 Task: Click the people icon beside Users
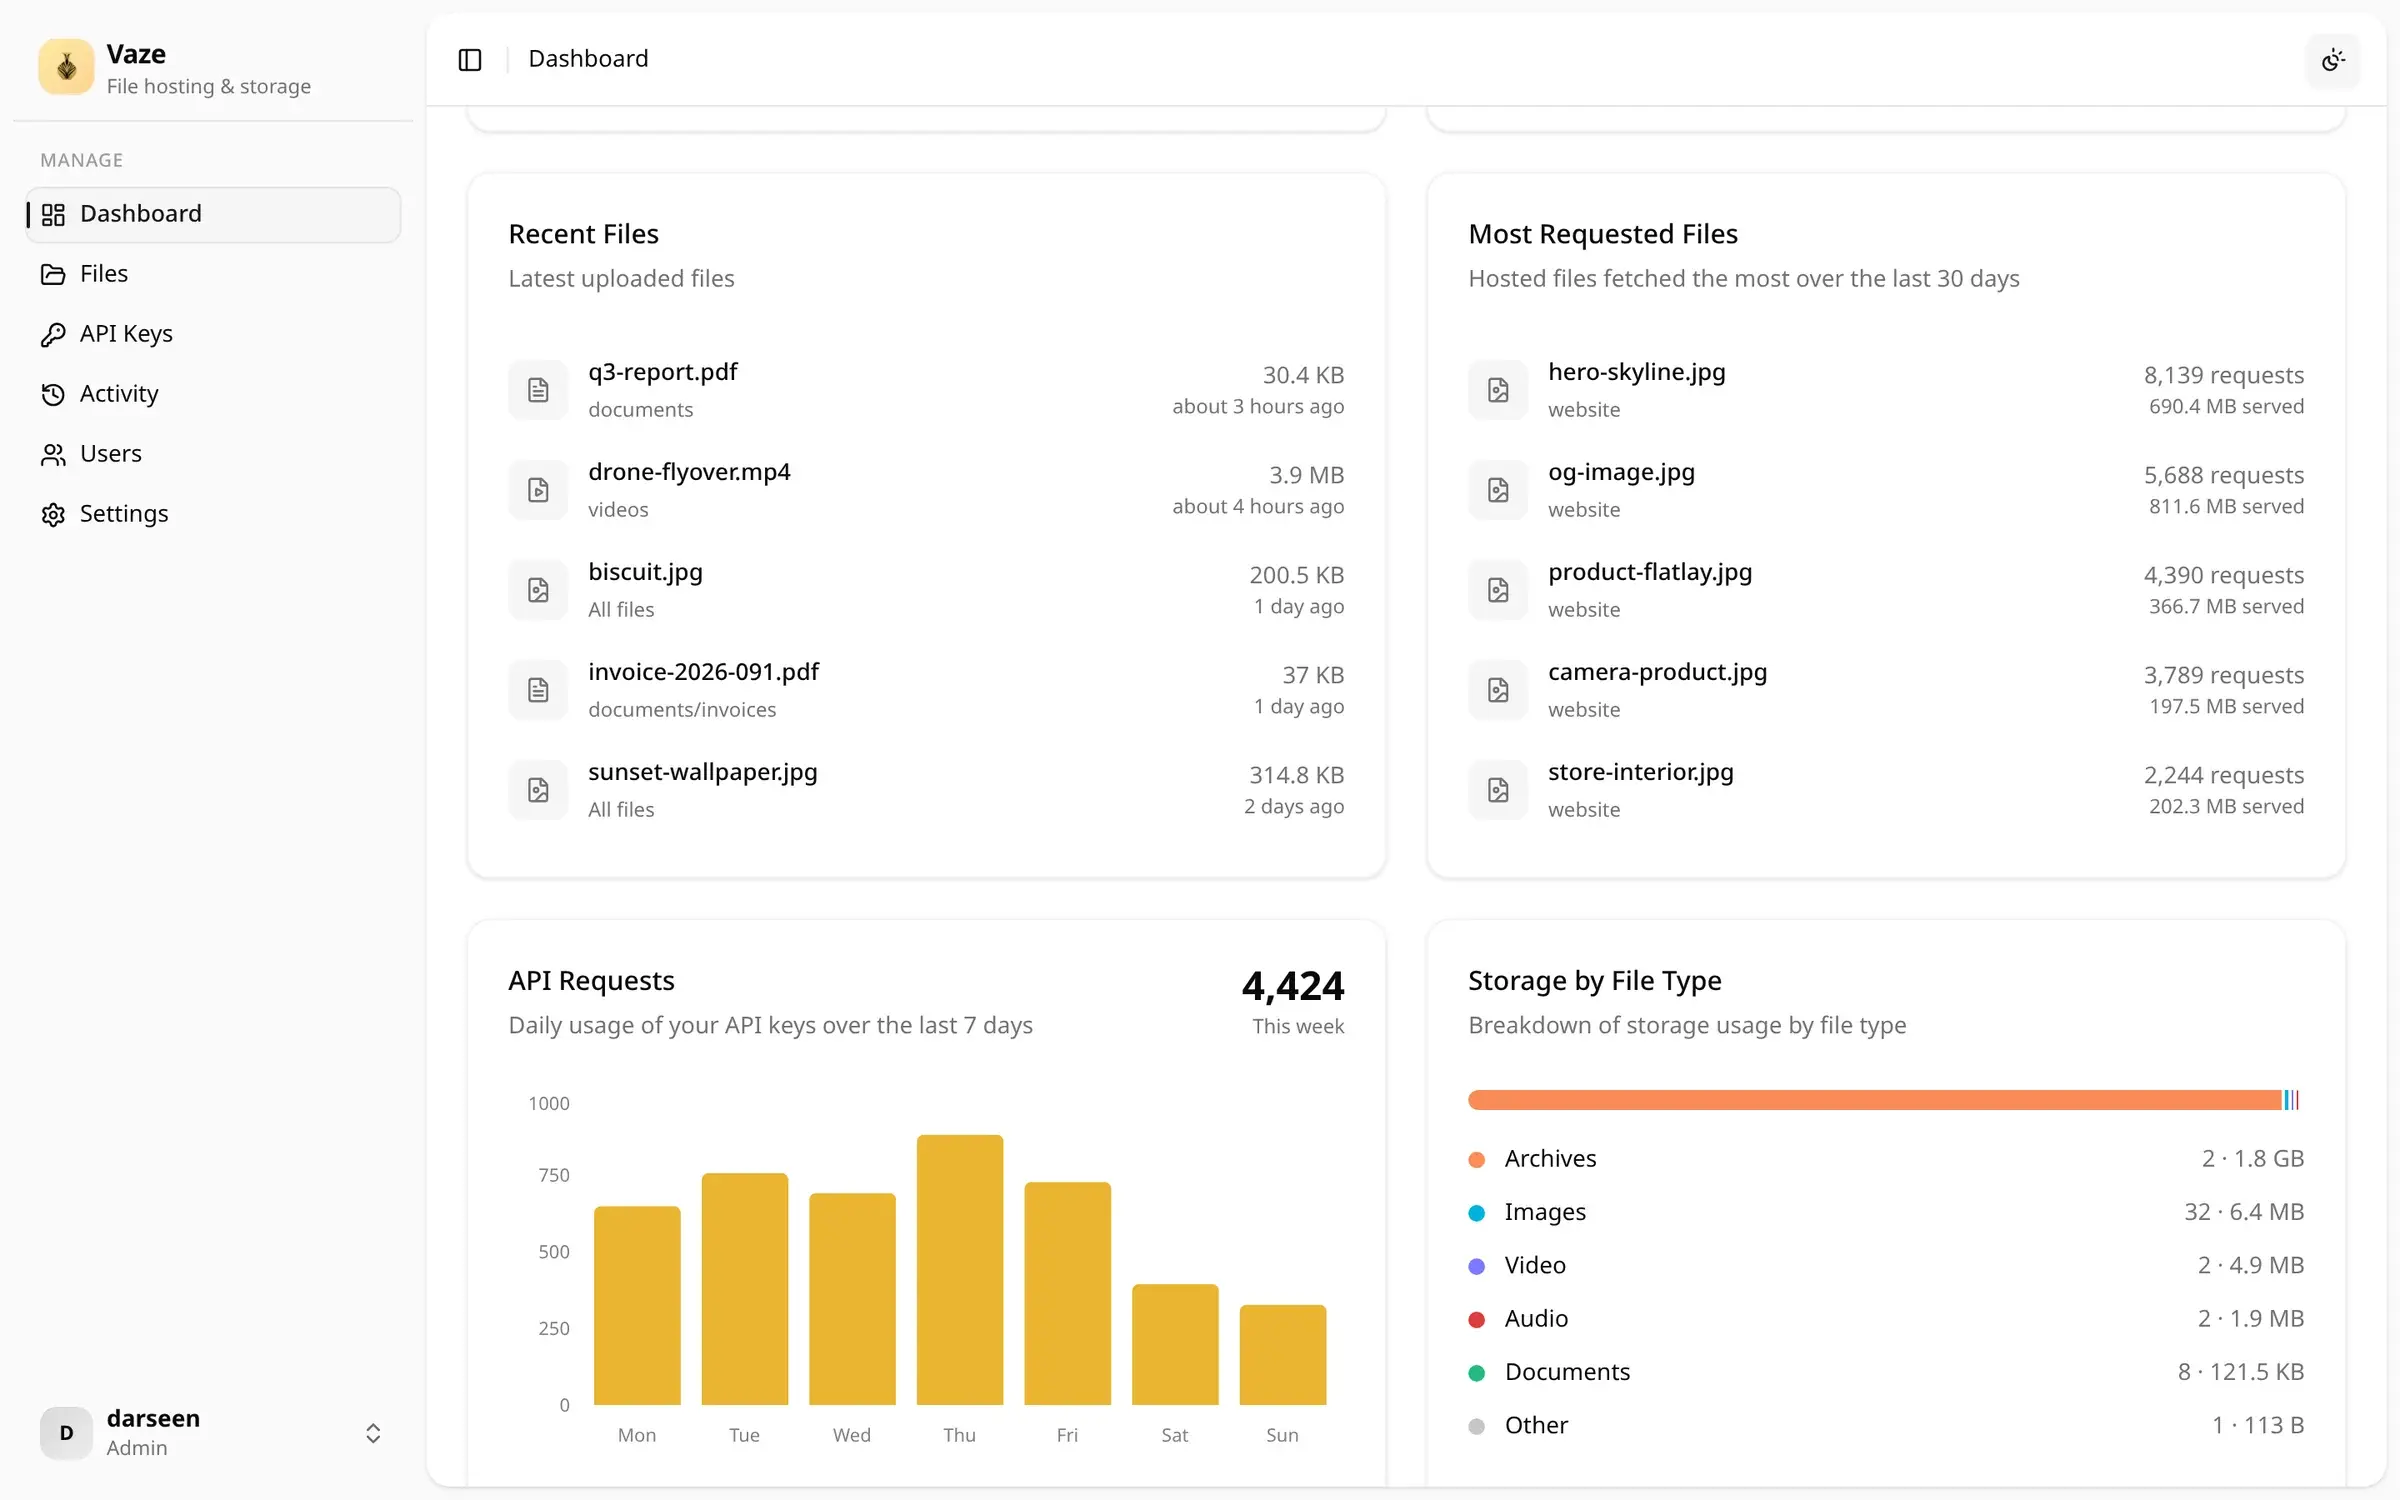53,455
